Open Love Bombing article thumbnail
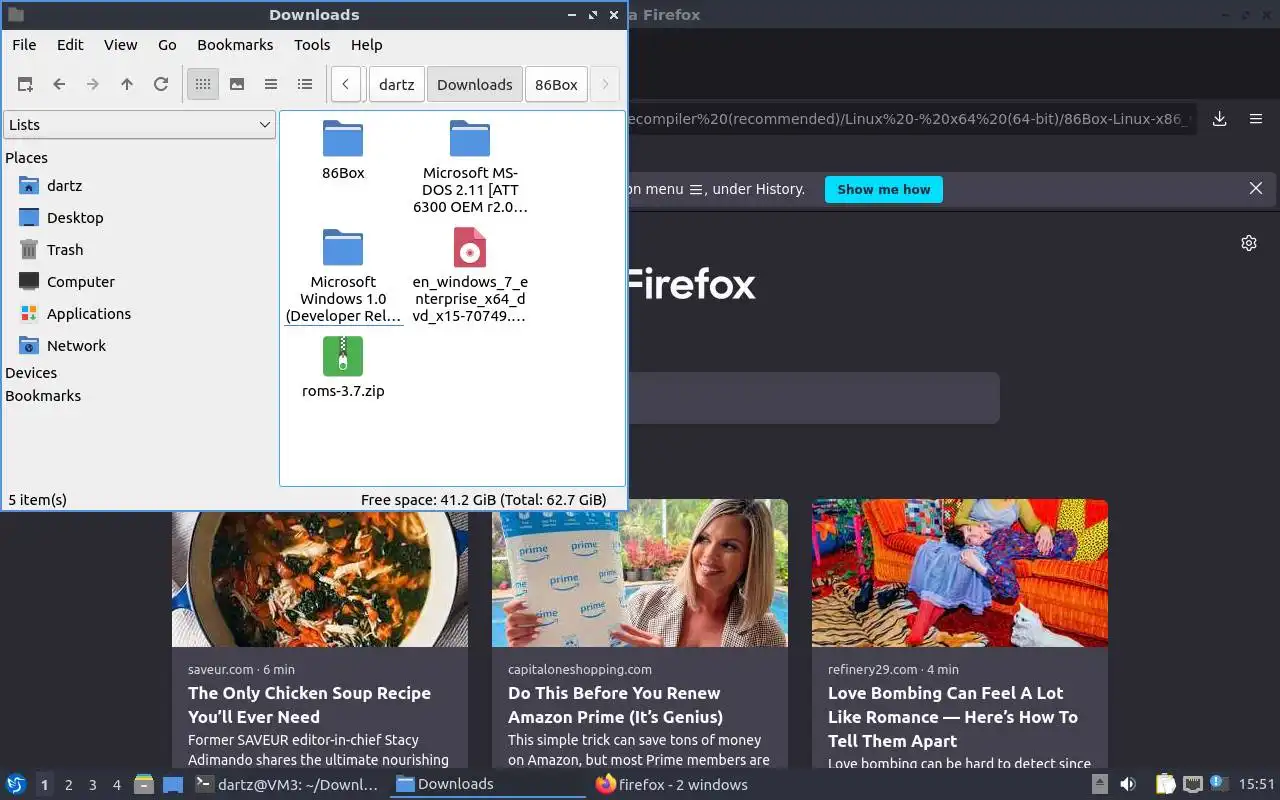This screenshot has width=1280, height=800. tap(960, 573)
